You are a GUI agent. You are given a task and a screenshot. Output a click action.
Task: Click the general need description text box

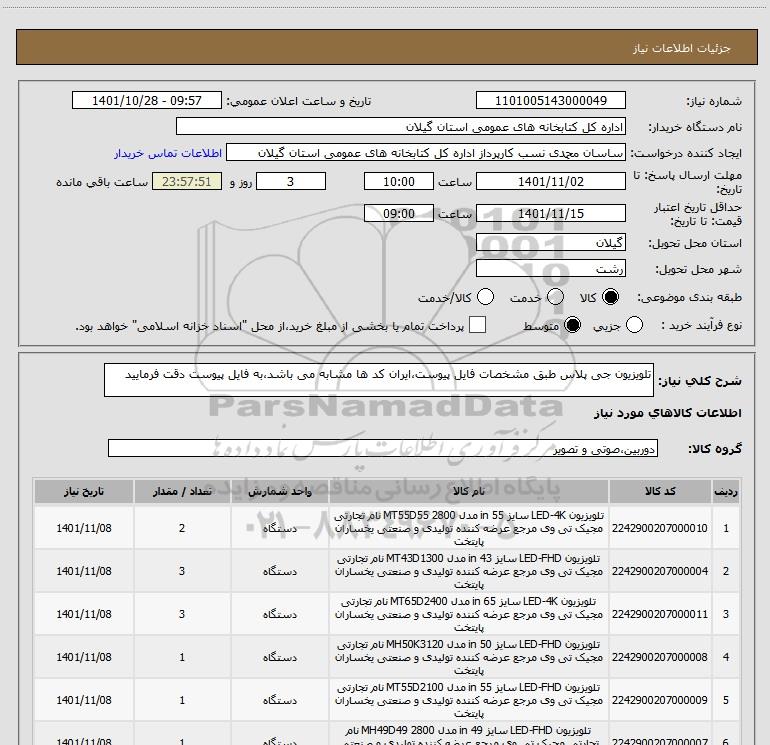pos(379,380)
